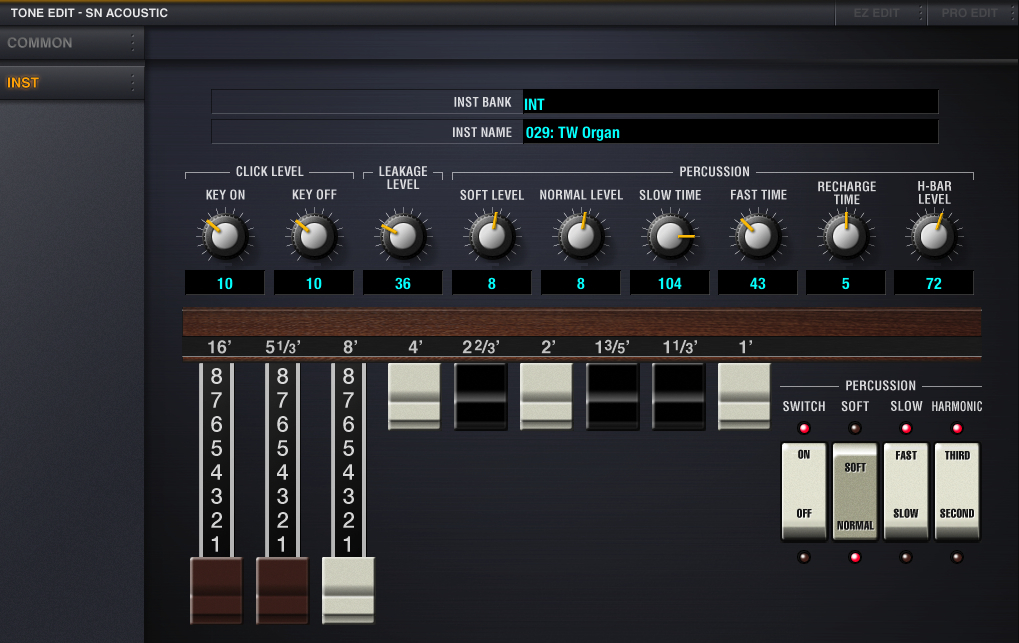
Task: Click the SLOW TIME knob
Action: pos(670,236)
